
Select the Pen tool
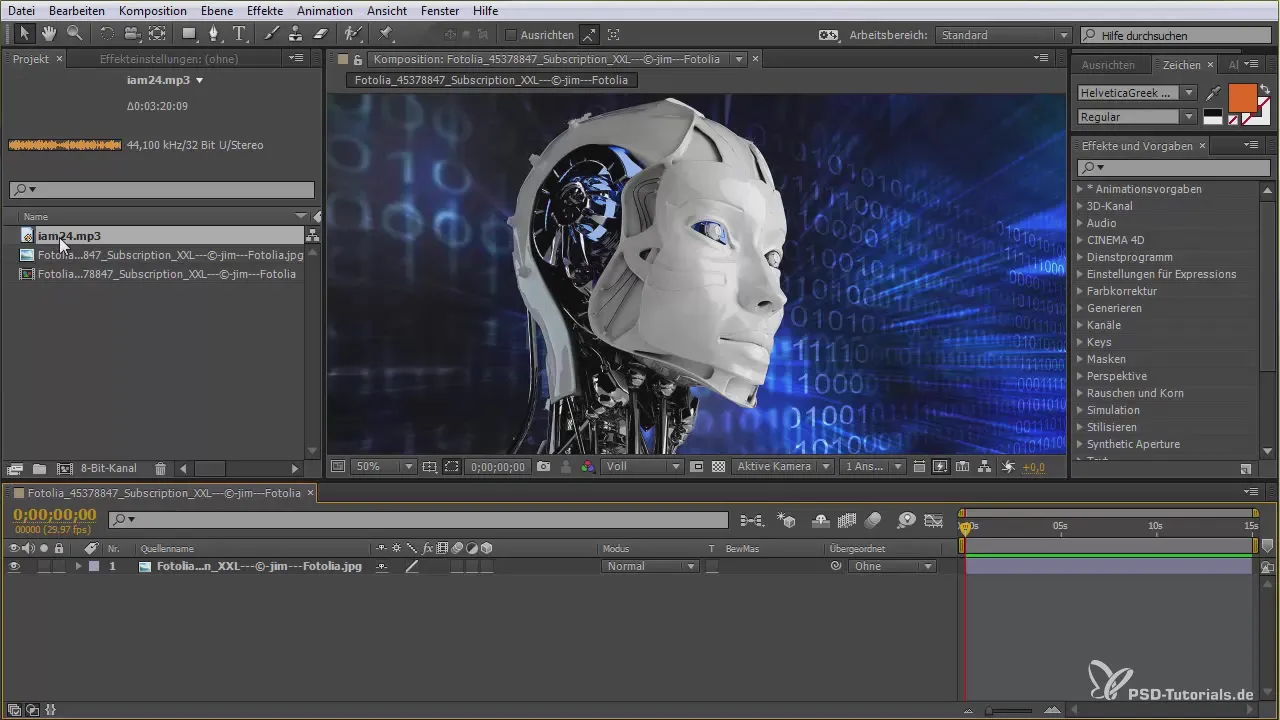click(x=214, y=34)
